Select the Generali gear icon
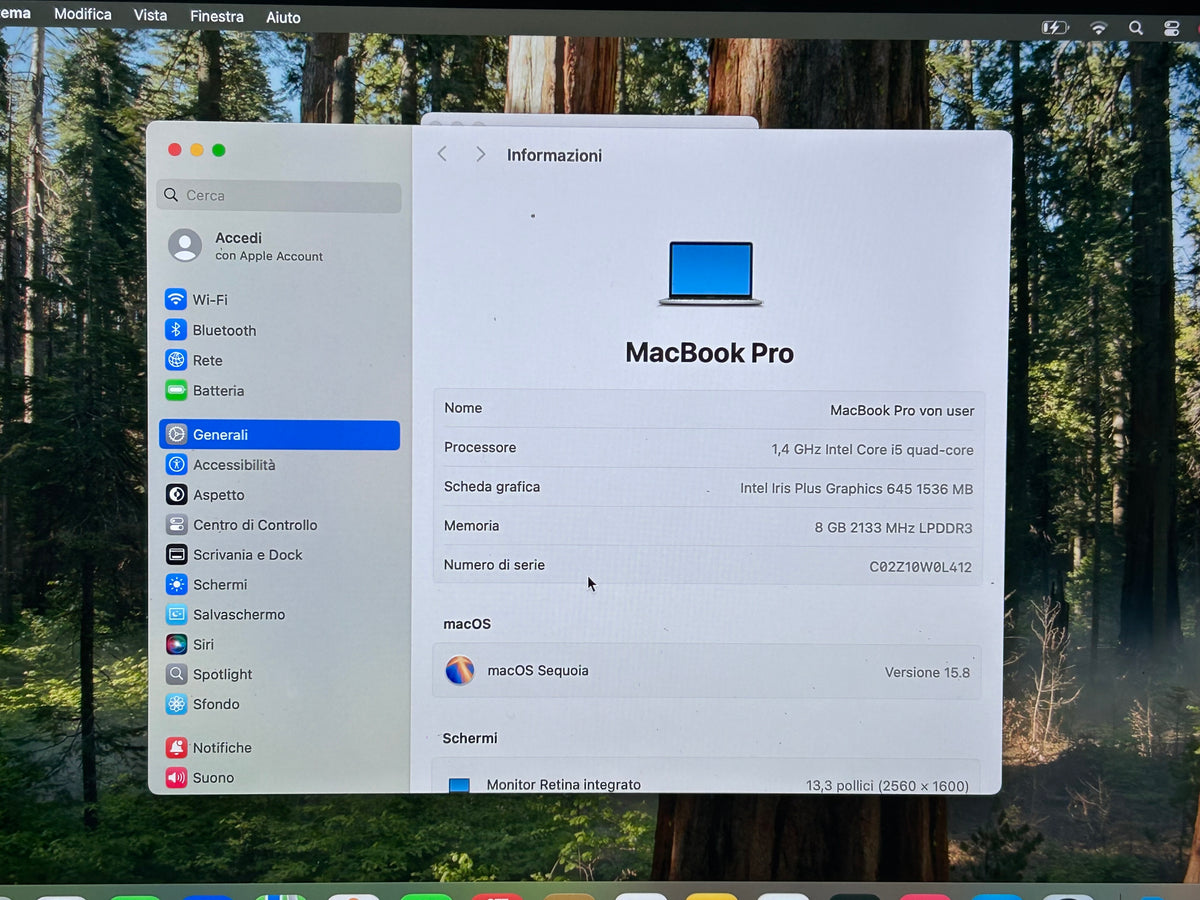Viewport: 1200px width, 900px height. [176, 434]
